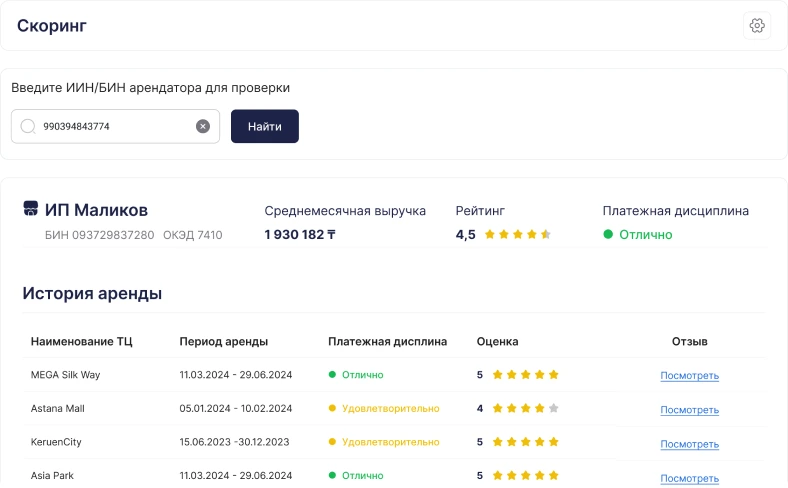Click the История аренды heading
This screenshot has height=488, width=788.
tap(92, 293)
